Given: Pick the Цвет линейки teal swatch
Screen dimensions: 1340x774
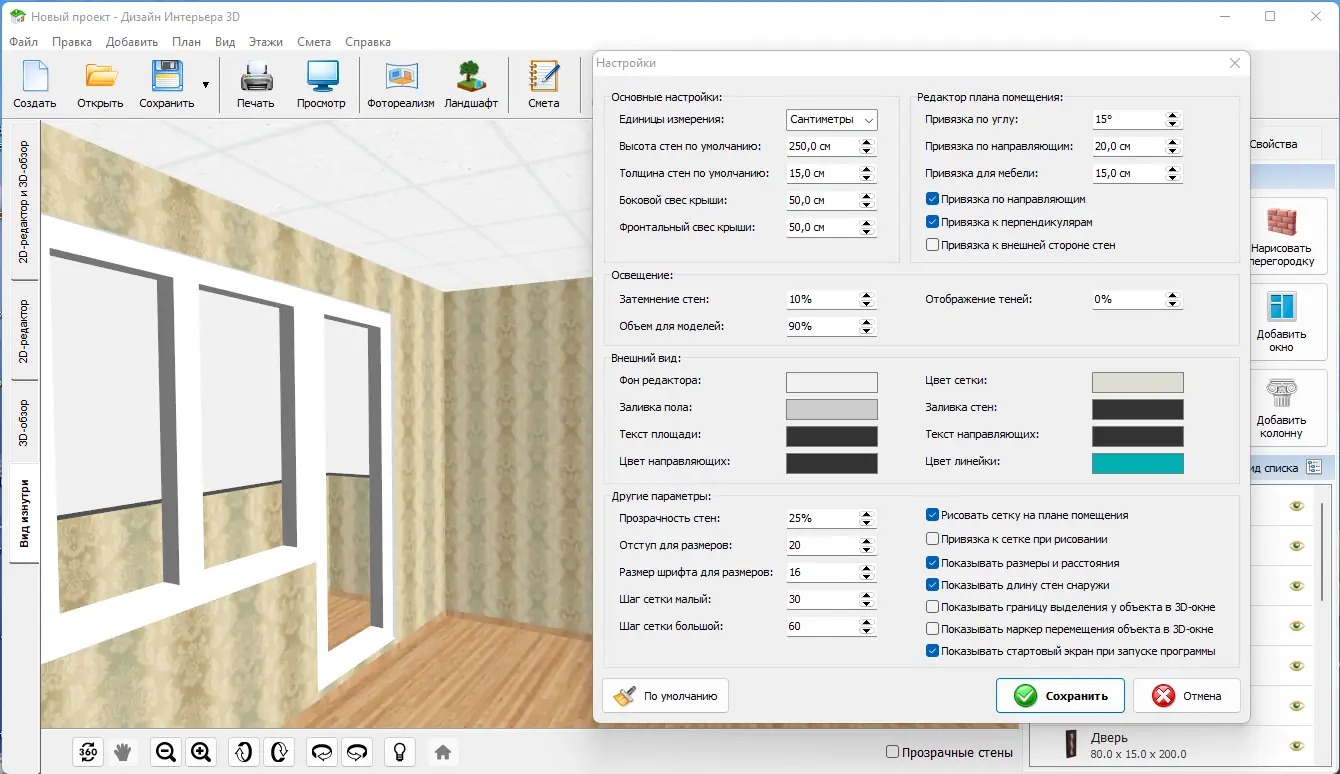Looking at the screenshot, I should 1138,463.
